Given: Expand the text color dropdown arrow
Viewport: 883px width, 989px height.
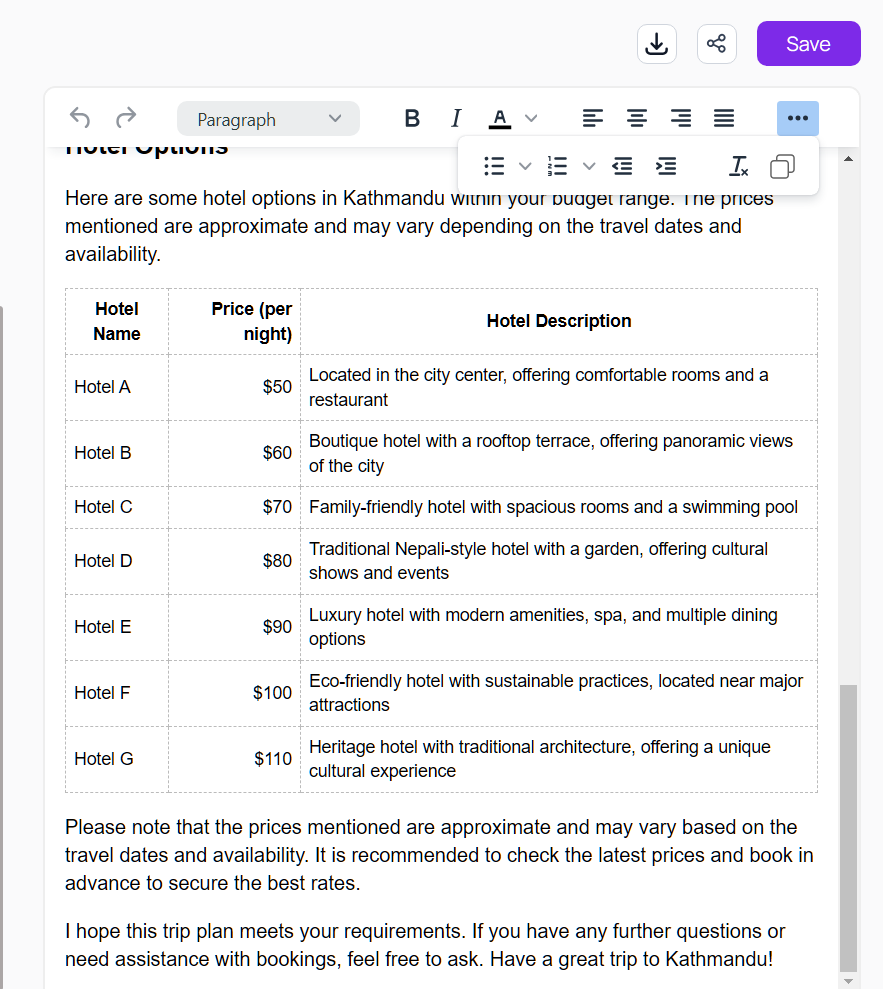Looking at the screenshot, I should (531, 118).
